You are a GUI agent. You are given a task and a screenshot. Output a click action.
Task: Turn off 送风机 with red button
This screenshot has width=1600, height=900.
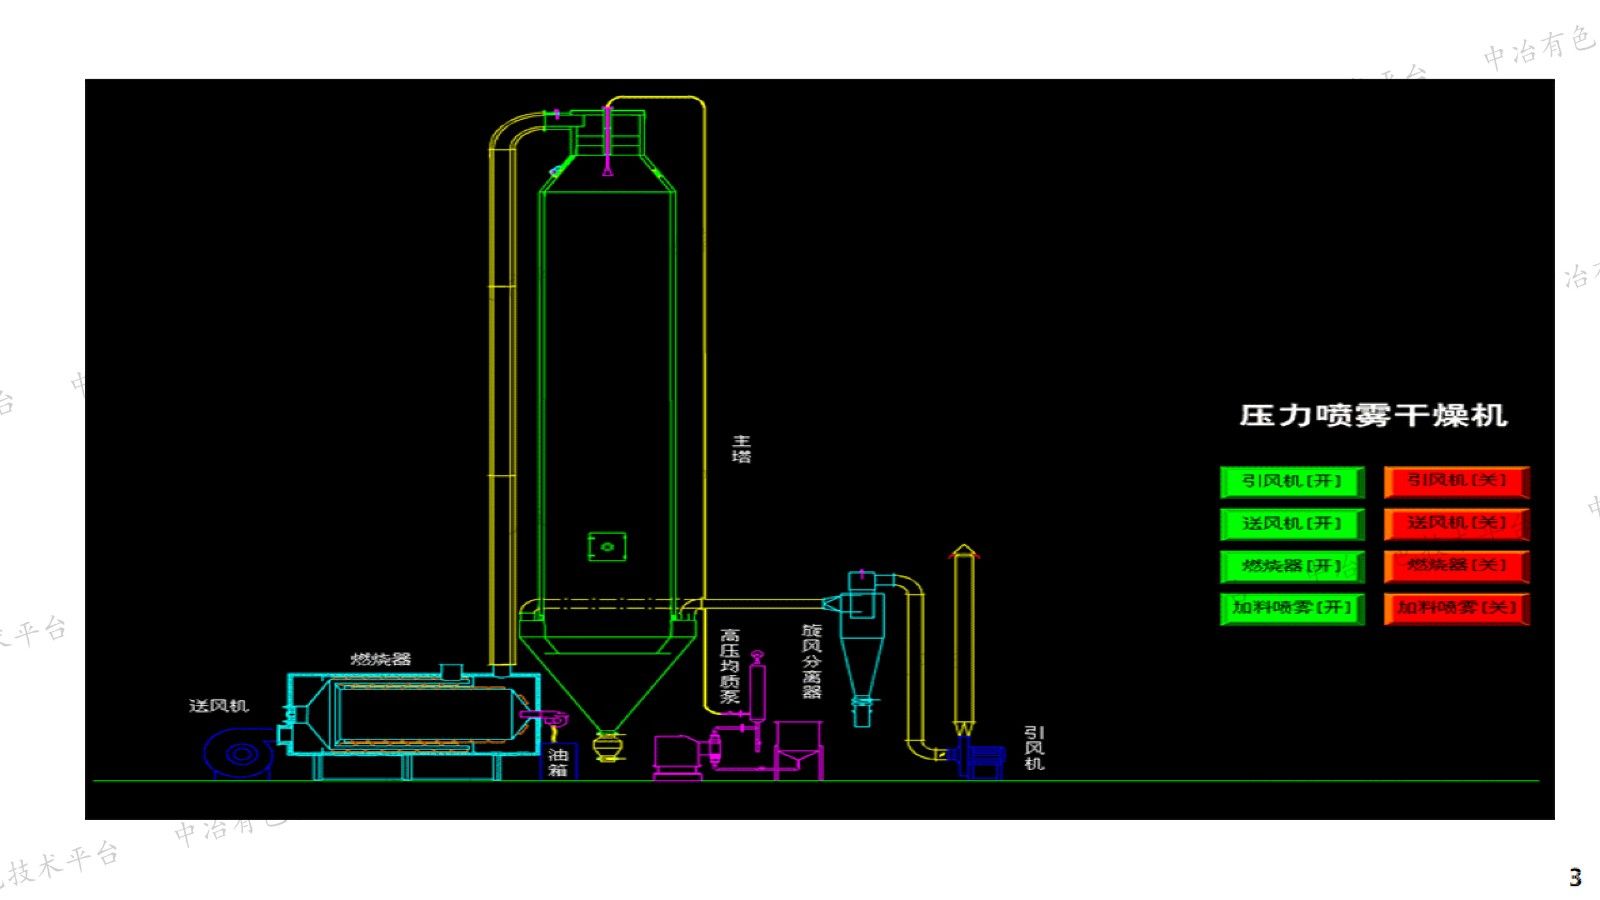point(1457,524)
